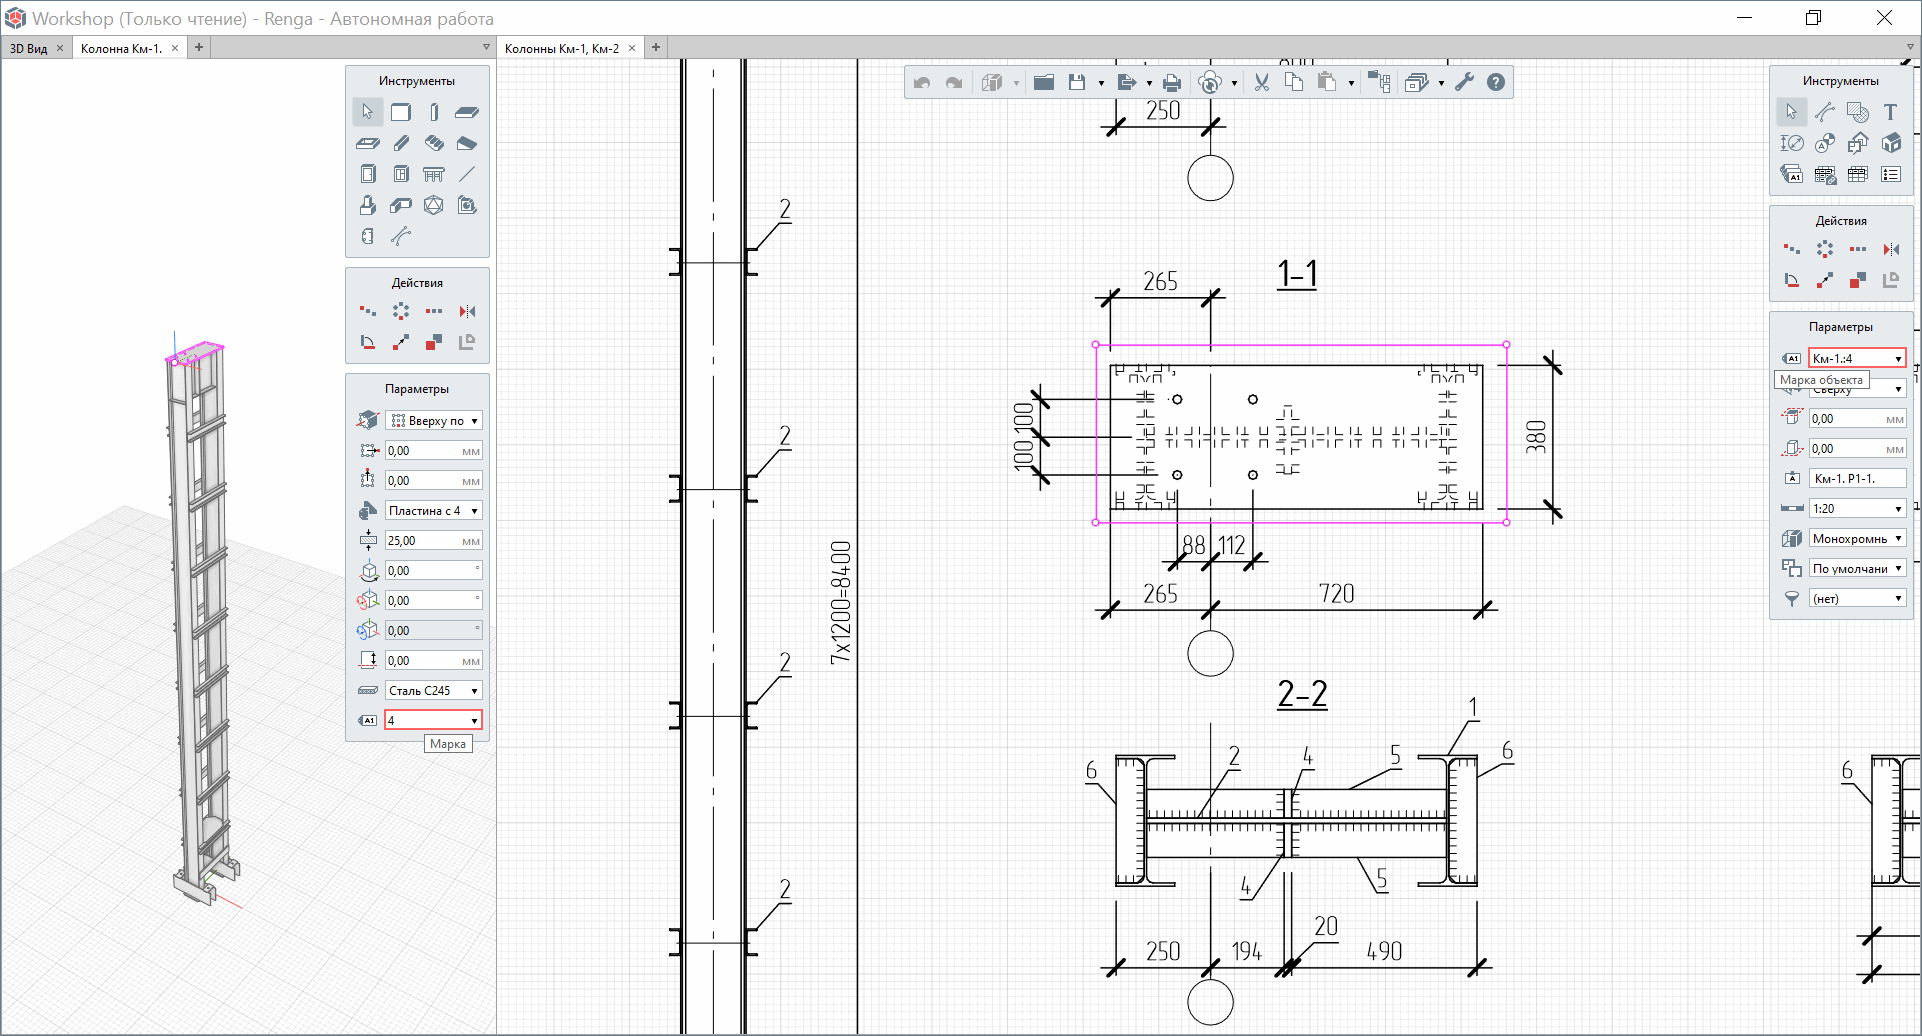Click the Copy icon in the main toolbar
1922x1036 pixels.
click(x=1294, y=83)
